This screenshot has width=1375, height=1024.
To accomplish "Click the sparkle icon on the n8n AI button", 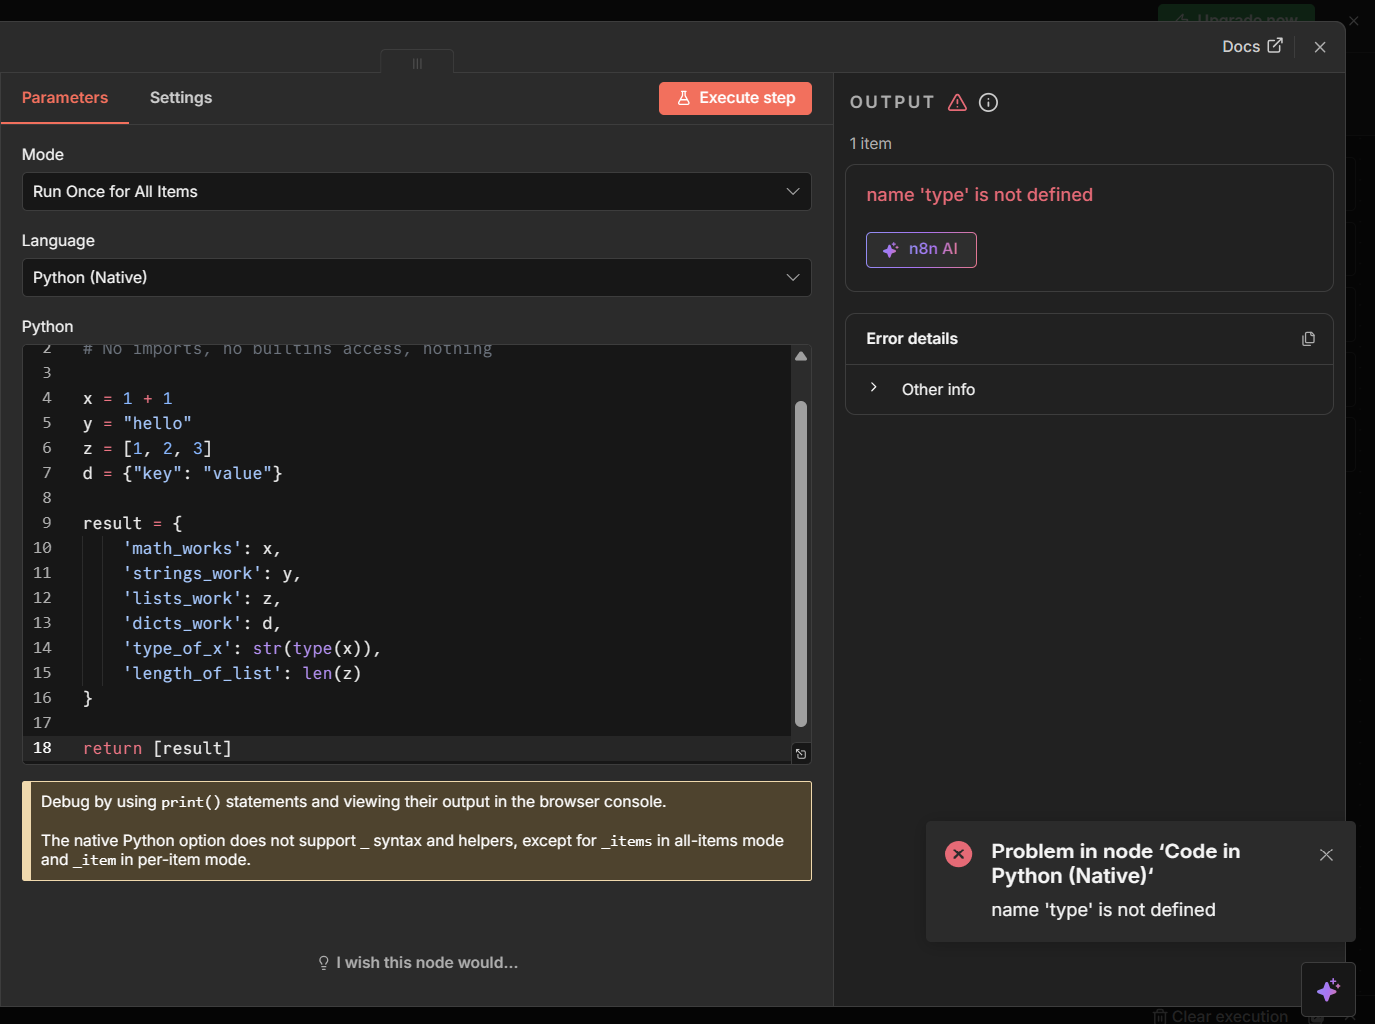I will [x=889, y=250].
